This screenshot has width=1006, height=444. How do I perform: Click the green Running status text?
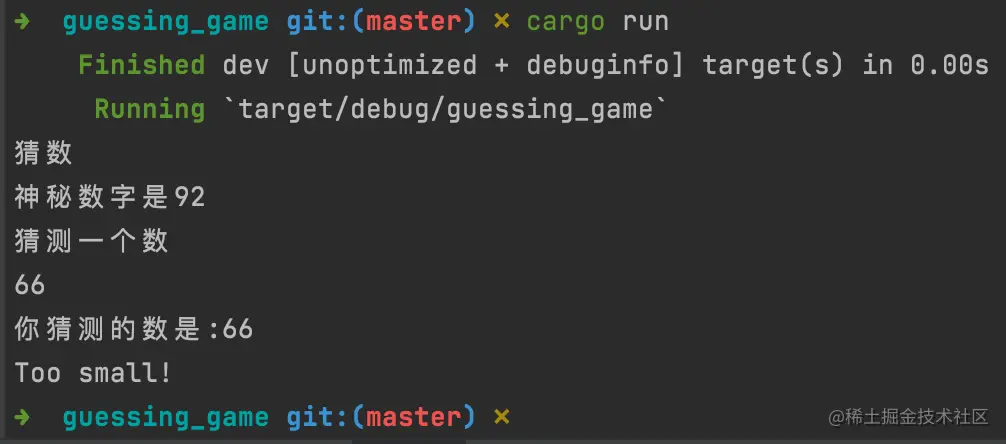coord(149,109)
